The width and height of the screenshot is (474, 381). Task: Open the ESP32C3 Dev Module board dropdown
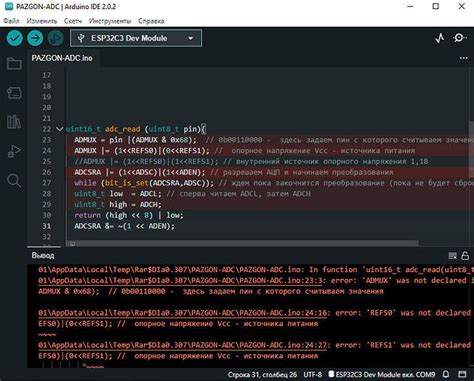pyautogui.click(x=136, y=38)
